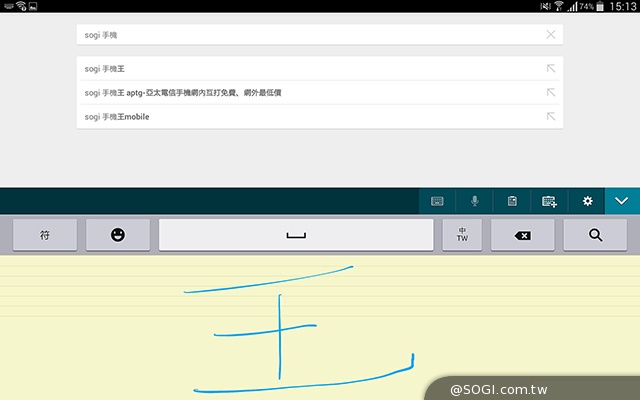Image resolution: width=640 pixels, height=400 pixels.
Task: Open keyboard settings gear
Action: coord(587,201)
